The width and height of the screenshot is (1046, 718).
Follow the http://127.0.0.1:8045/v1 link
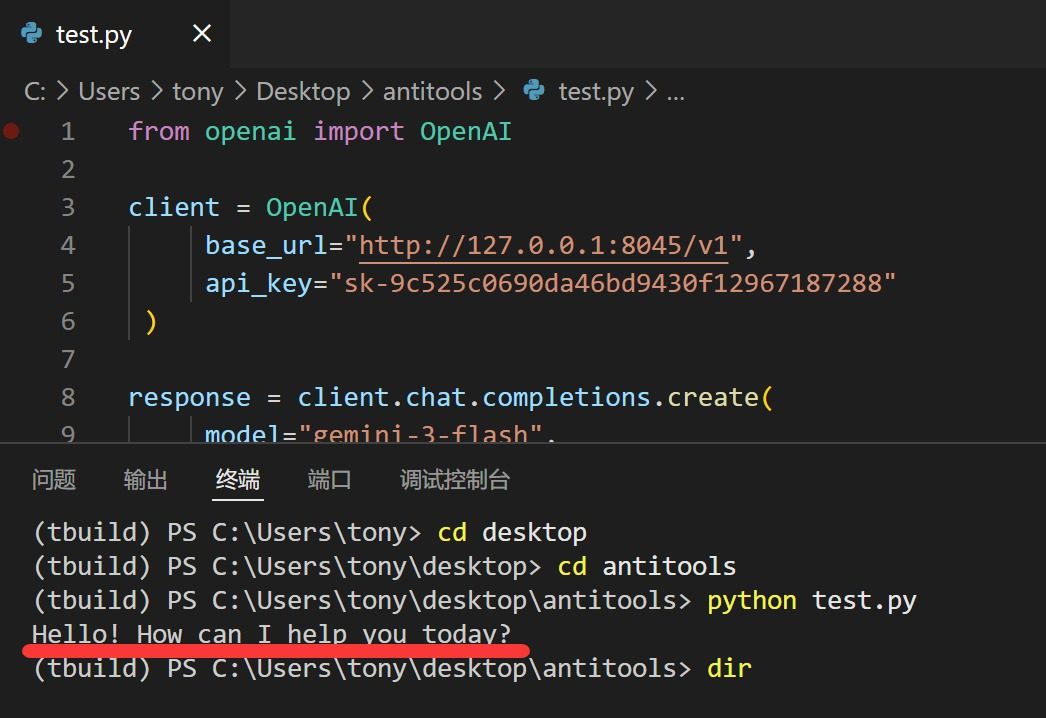(550, 246)
